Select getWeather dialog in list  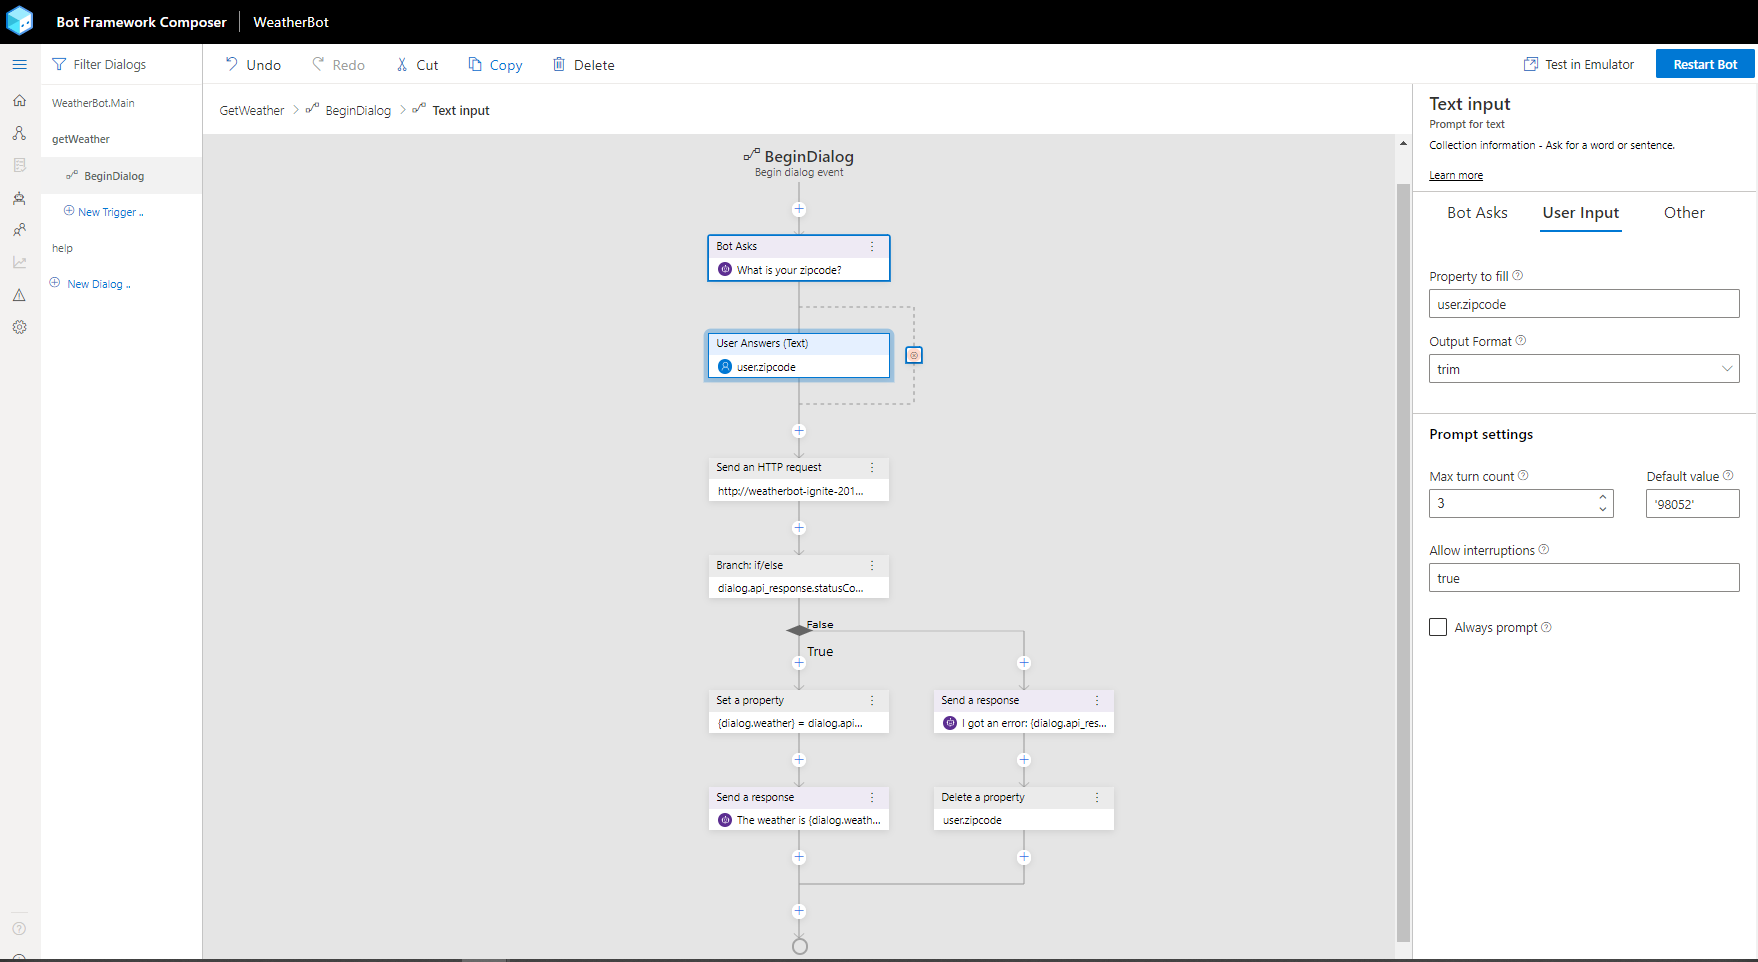[81, 139]
